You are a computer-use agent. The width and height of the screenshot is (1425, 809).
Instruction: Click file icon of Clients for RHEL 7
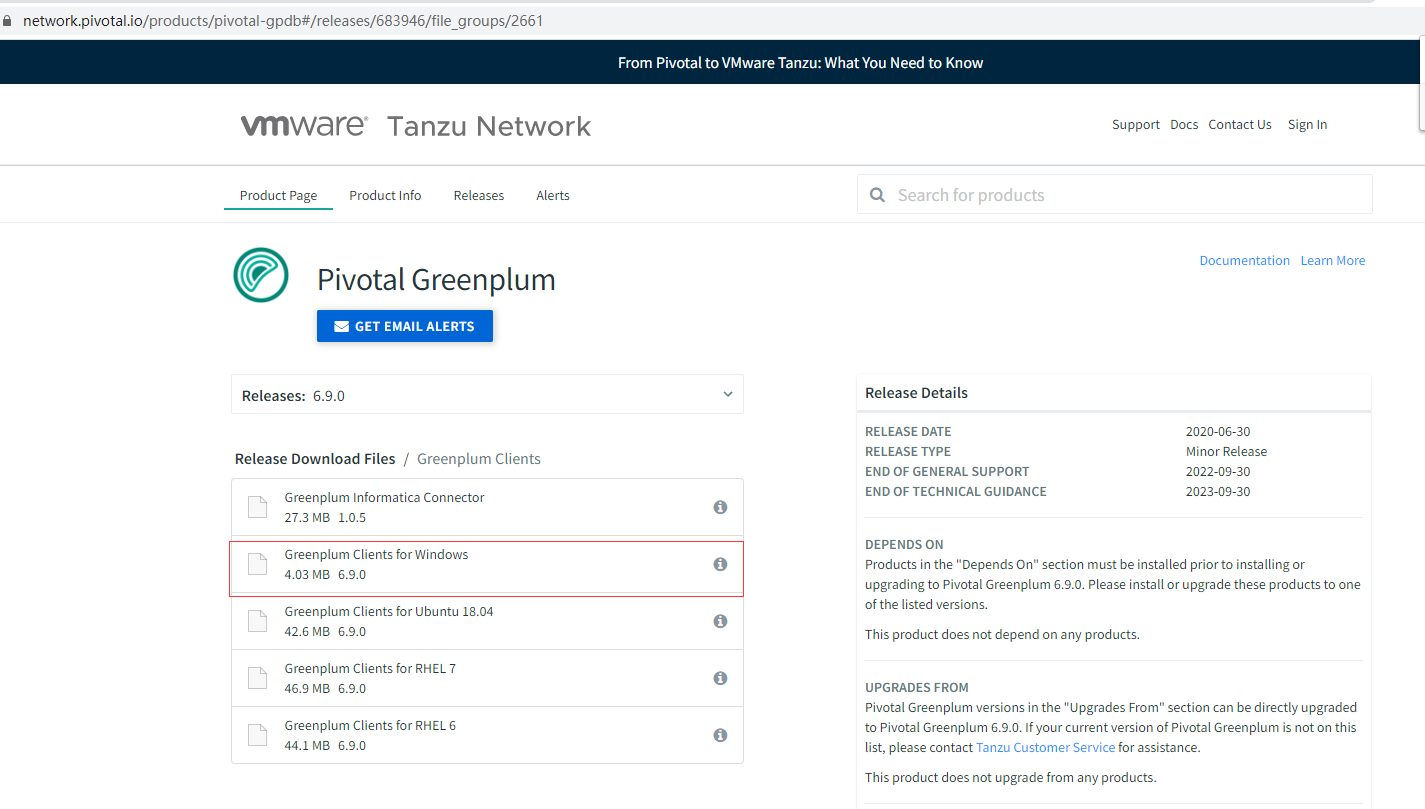(x=258, y=678)
